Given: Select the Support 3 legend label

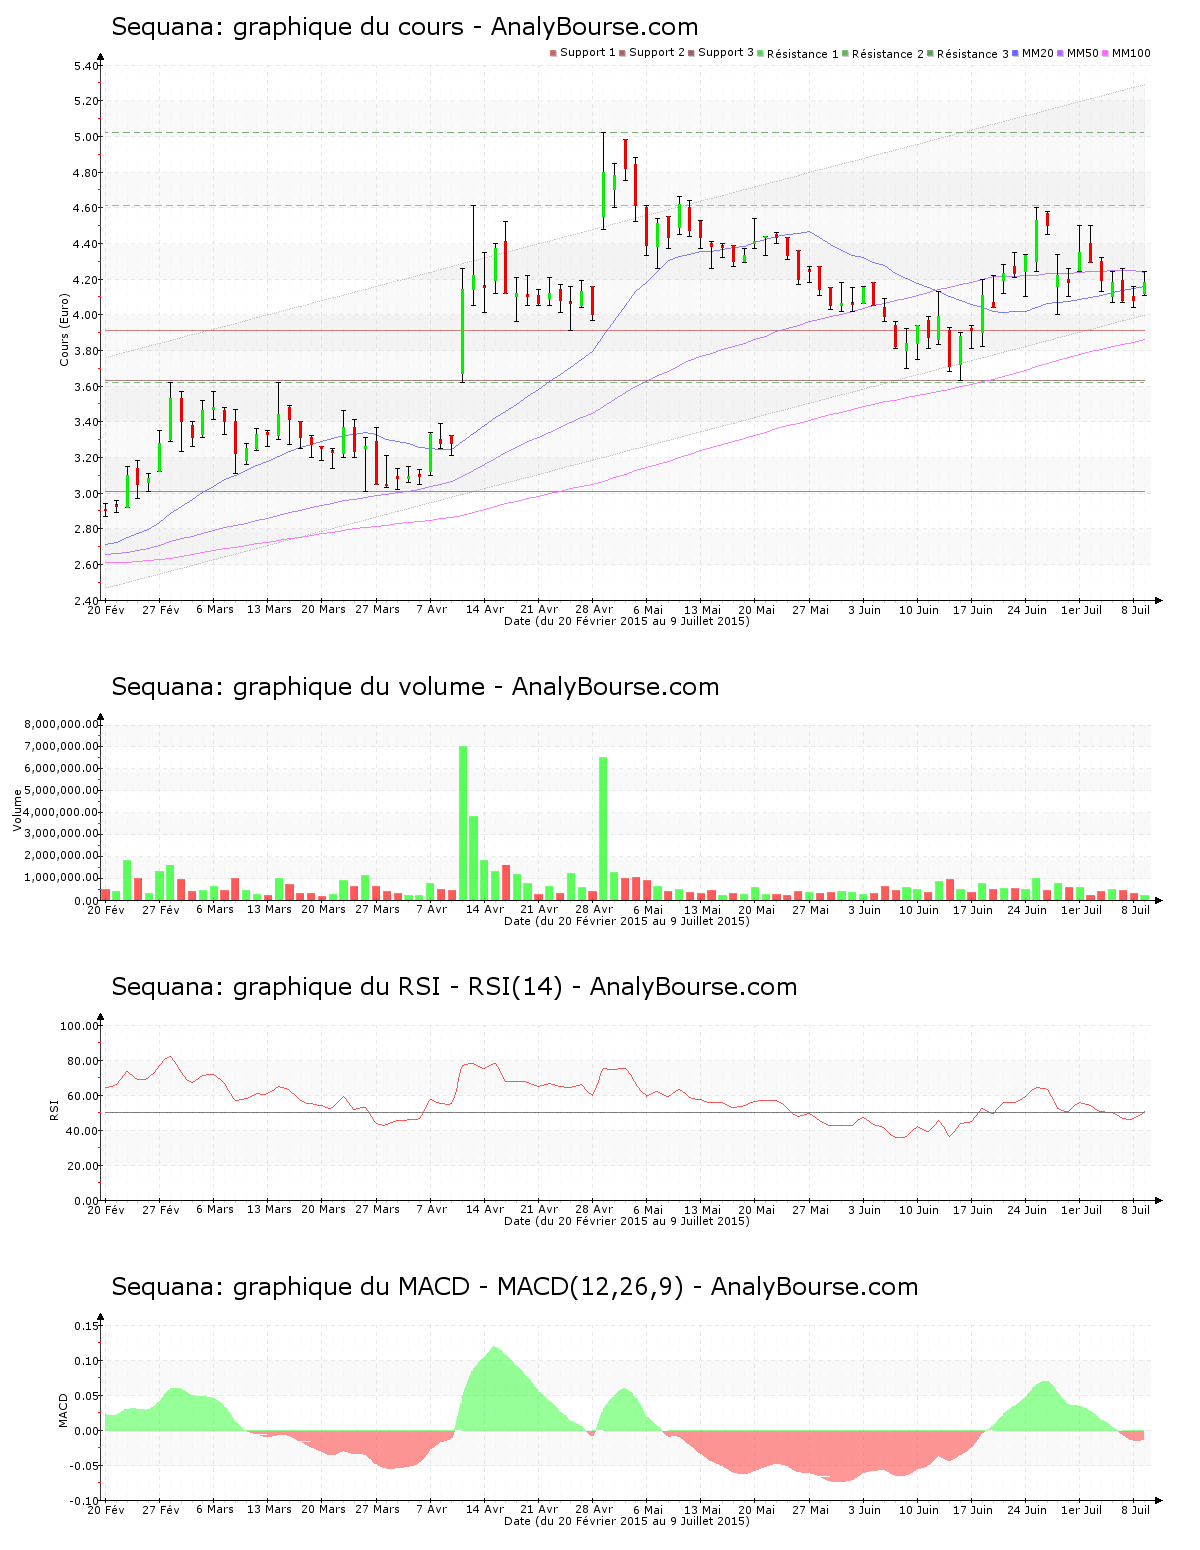Looking at the screenshot, I should pyautogui.click(x=726, y=53).
